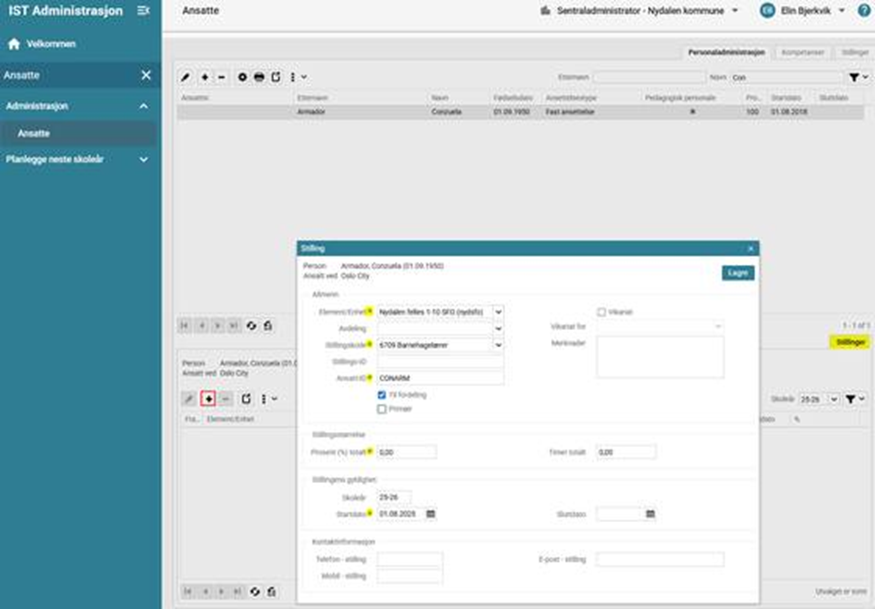Click the Velkommen home icon
Viewport: 875px width, 609px height.
pos(14,45)
